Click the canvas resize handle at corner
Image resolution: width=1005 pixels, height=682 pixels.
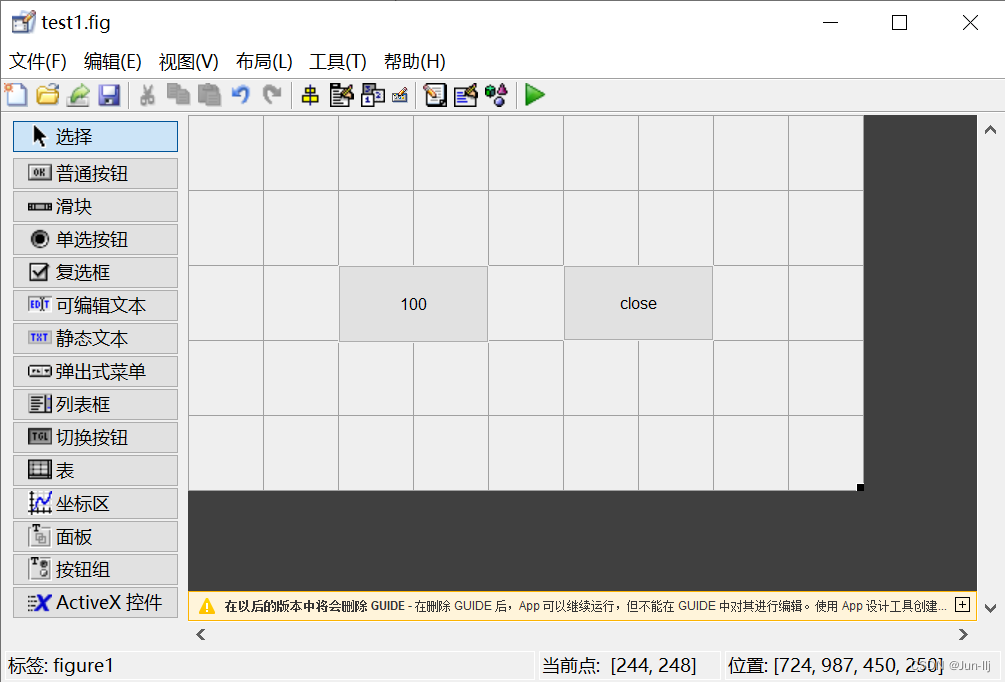(860, 488)
